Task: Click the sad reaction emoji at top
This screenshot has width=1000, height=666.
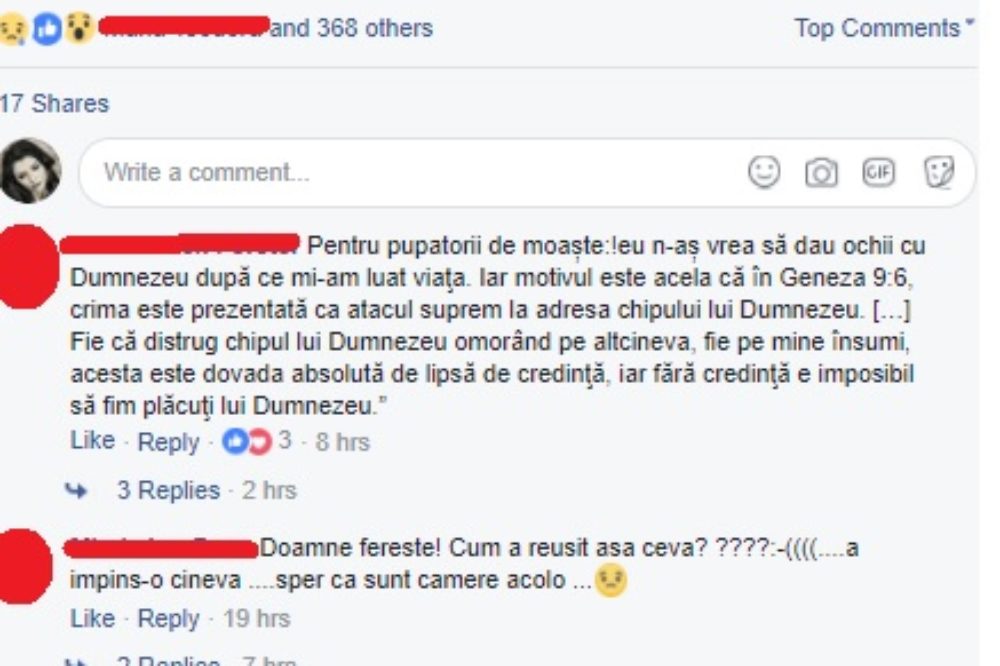Action: 13,29
